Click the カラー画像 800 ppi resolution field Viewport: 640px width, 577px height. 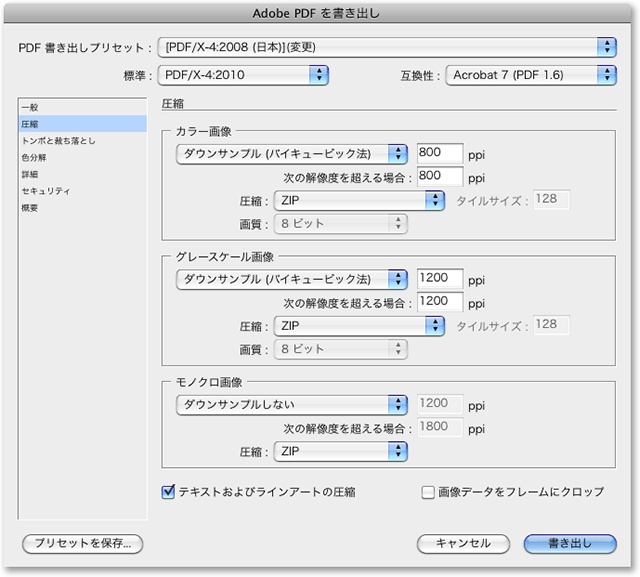[x=440, y=154]
